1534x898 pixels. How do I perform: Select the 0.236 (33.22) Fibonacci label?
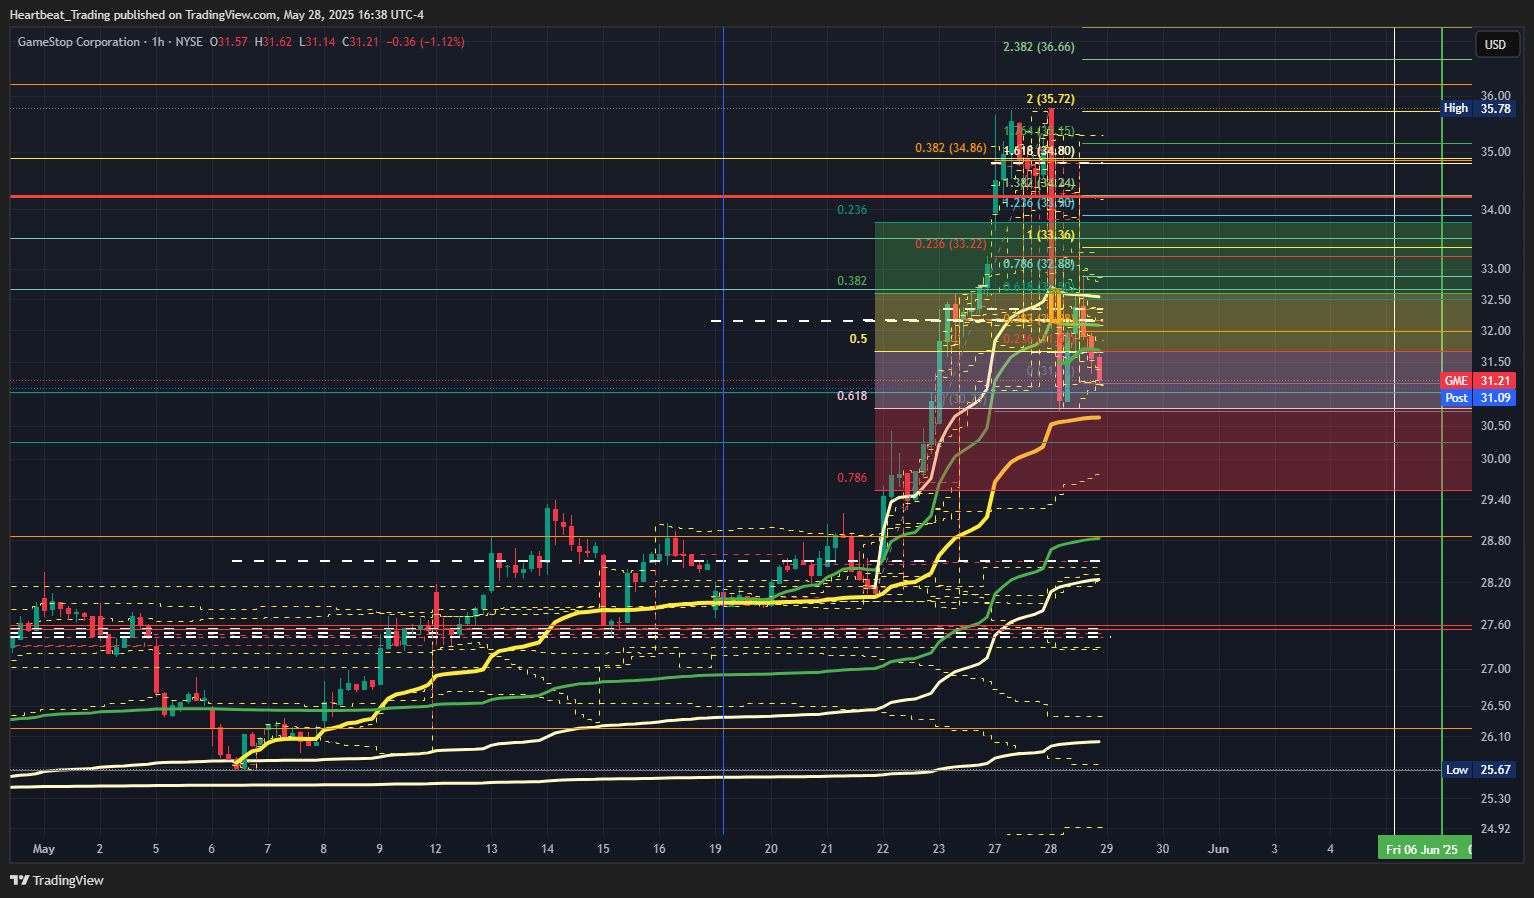(x=951, y=244)
